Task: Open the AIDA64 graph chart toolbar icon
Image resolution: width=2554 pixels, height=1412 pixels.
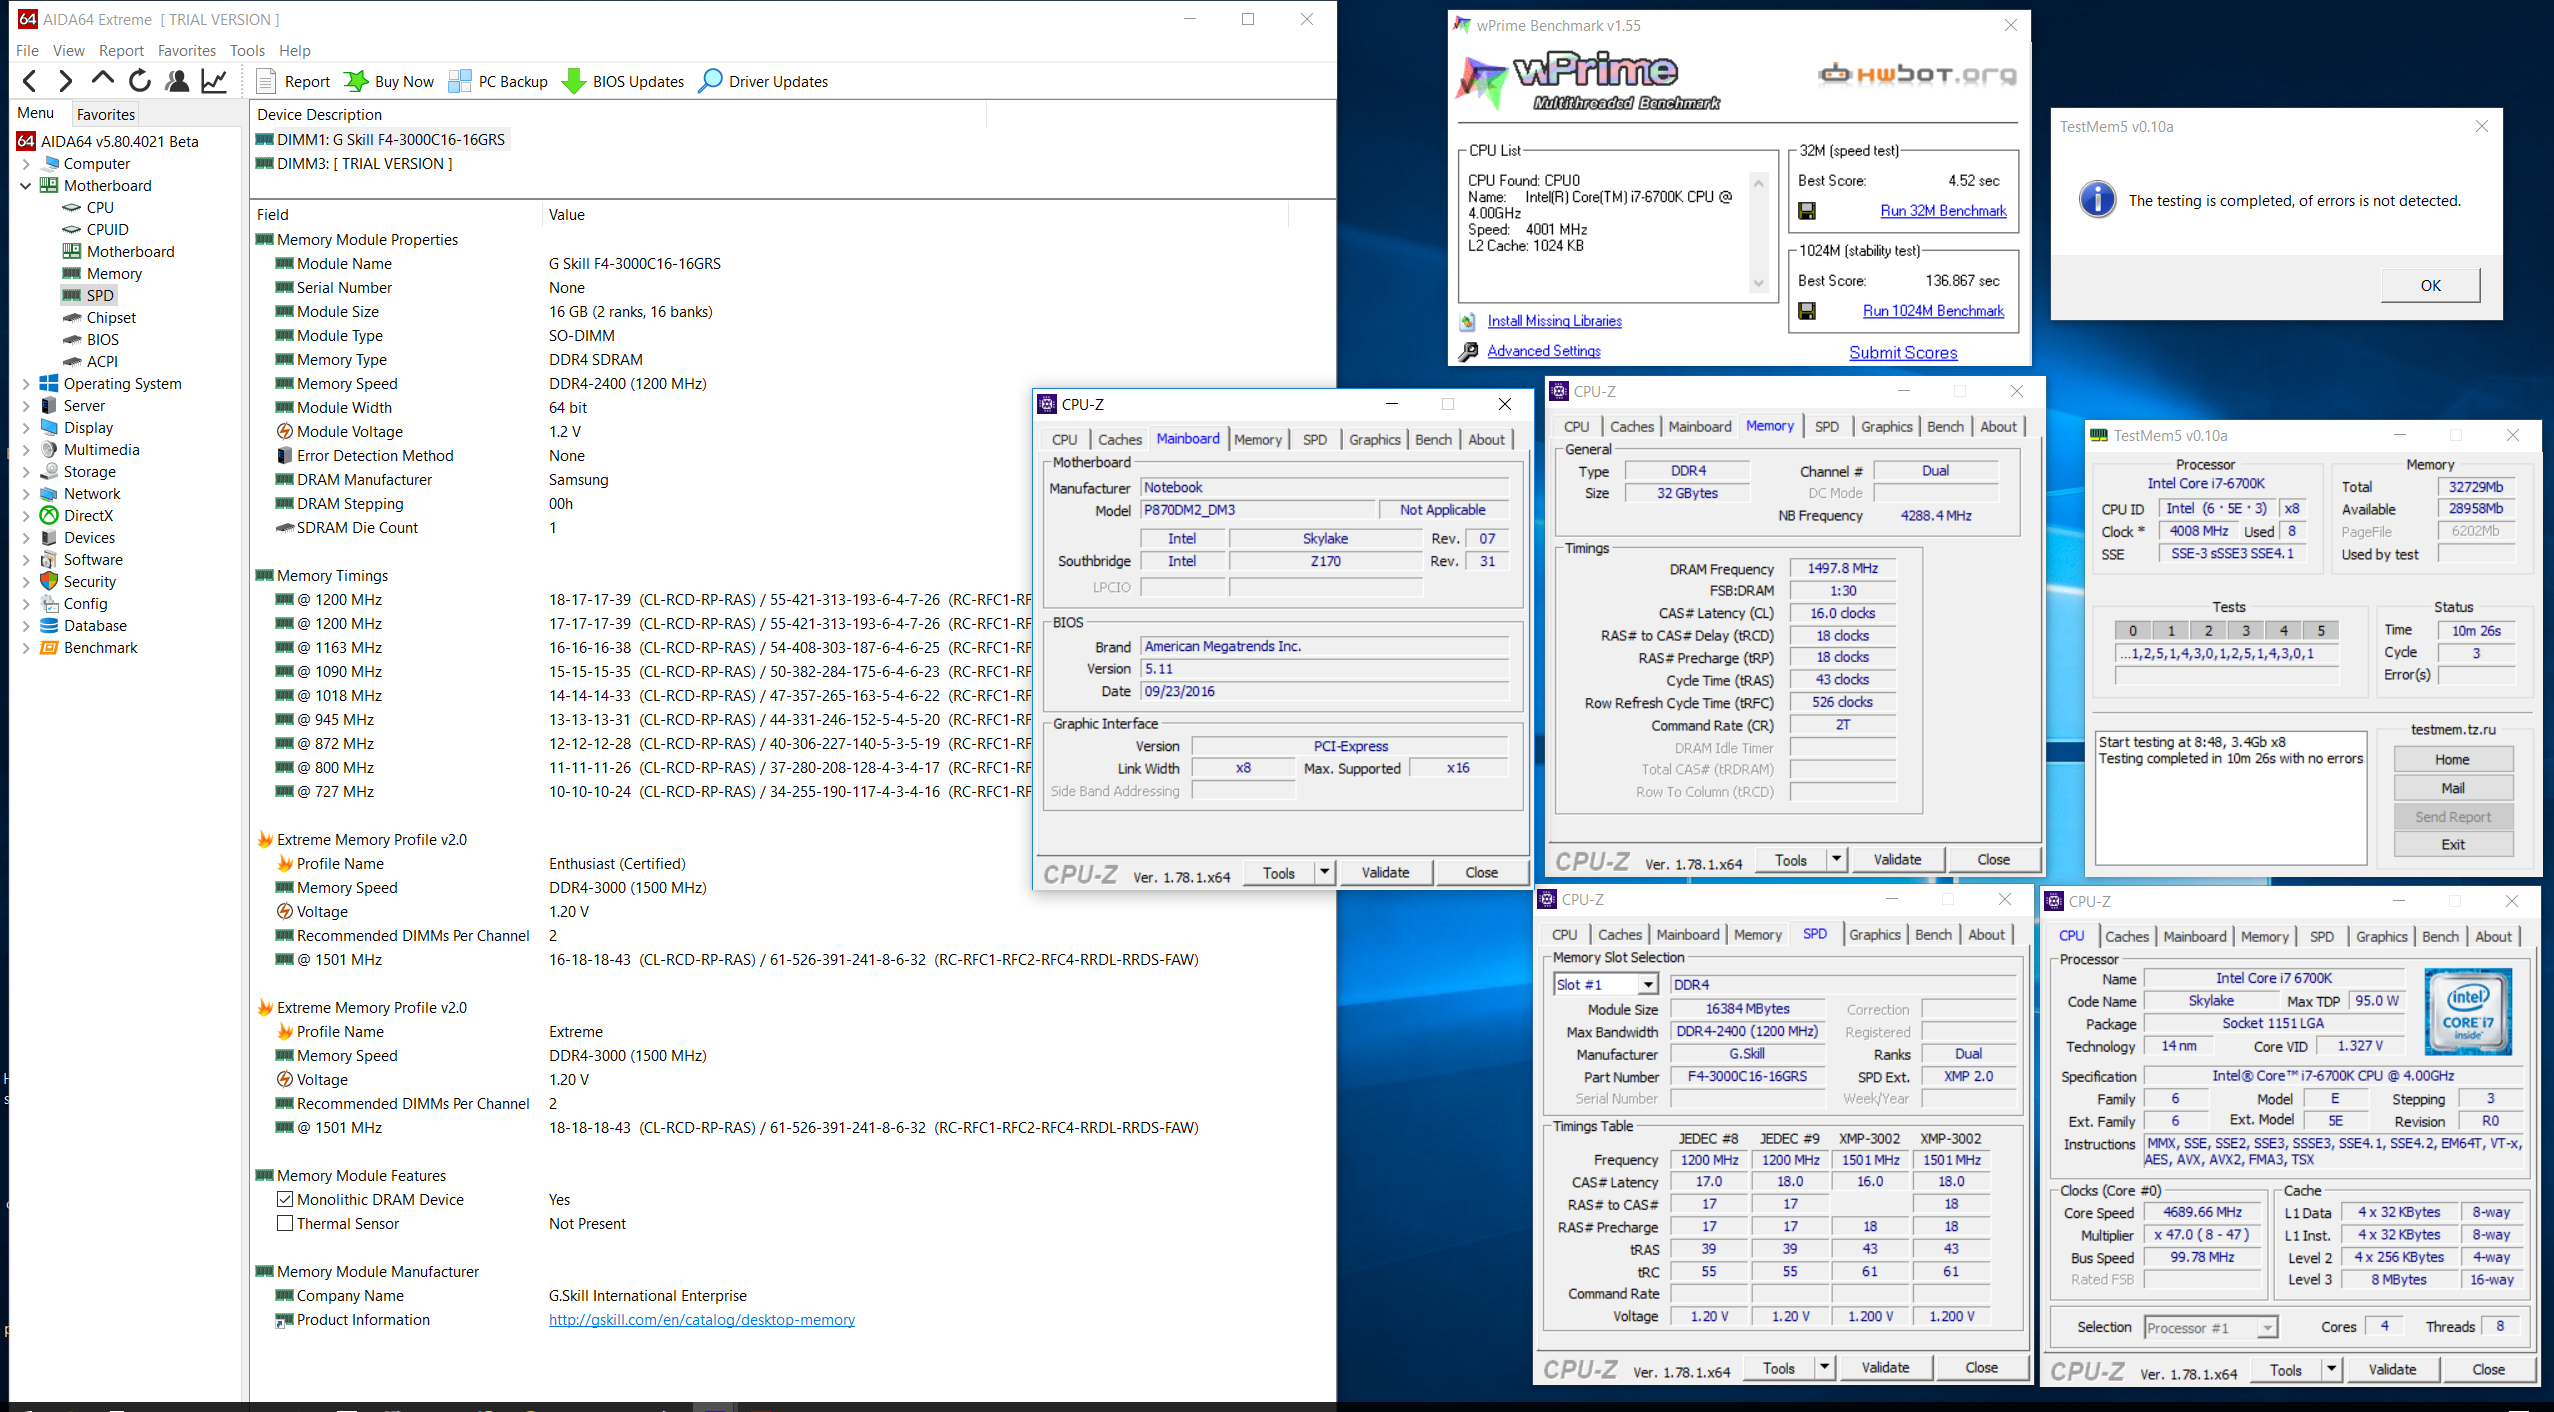Action: pos(214,81)
